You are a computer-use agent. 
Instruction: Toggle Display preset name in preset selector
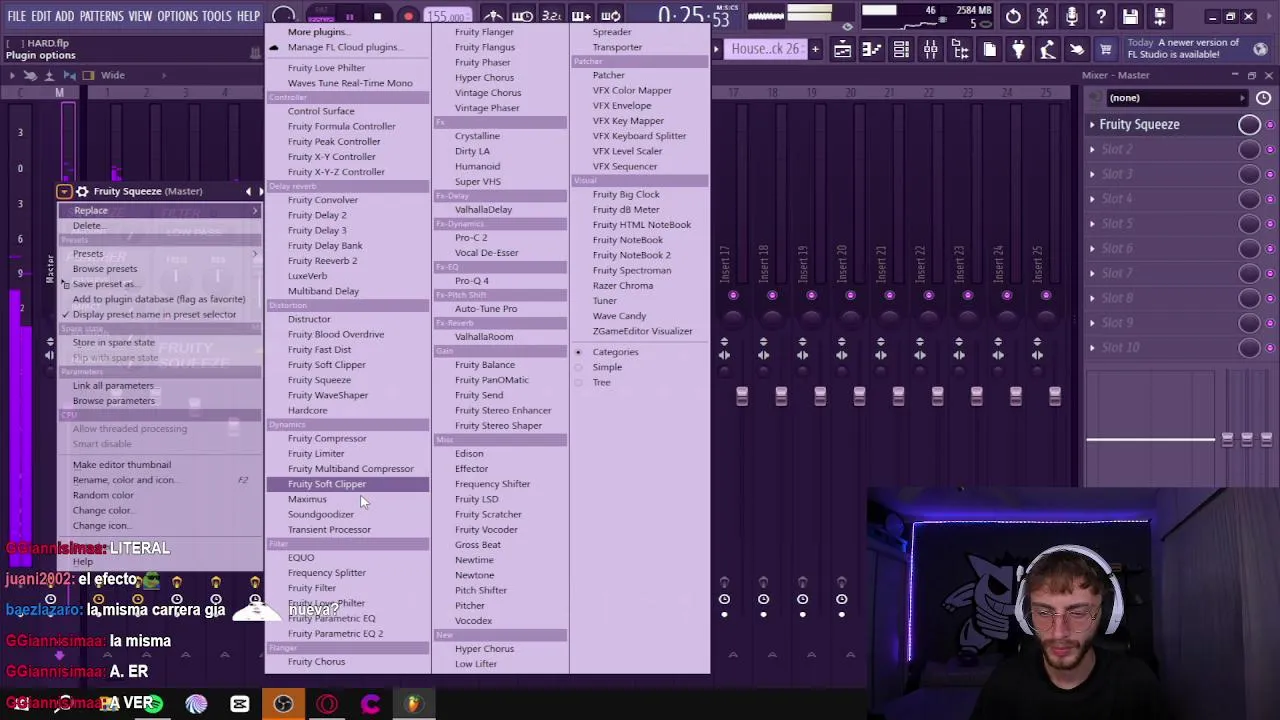154,314
